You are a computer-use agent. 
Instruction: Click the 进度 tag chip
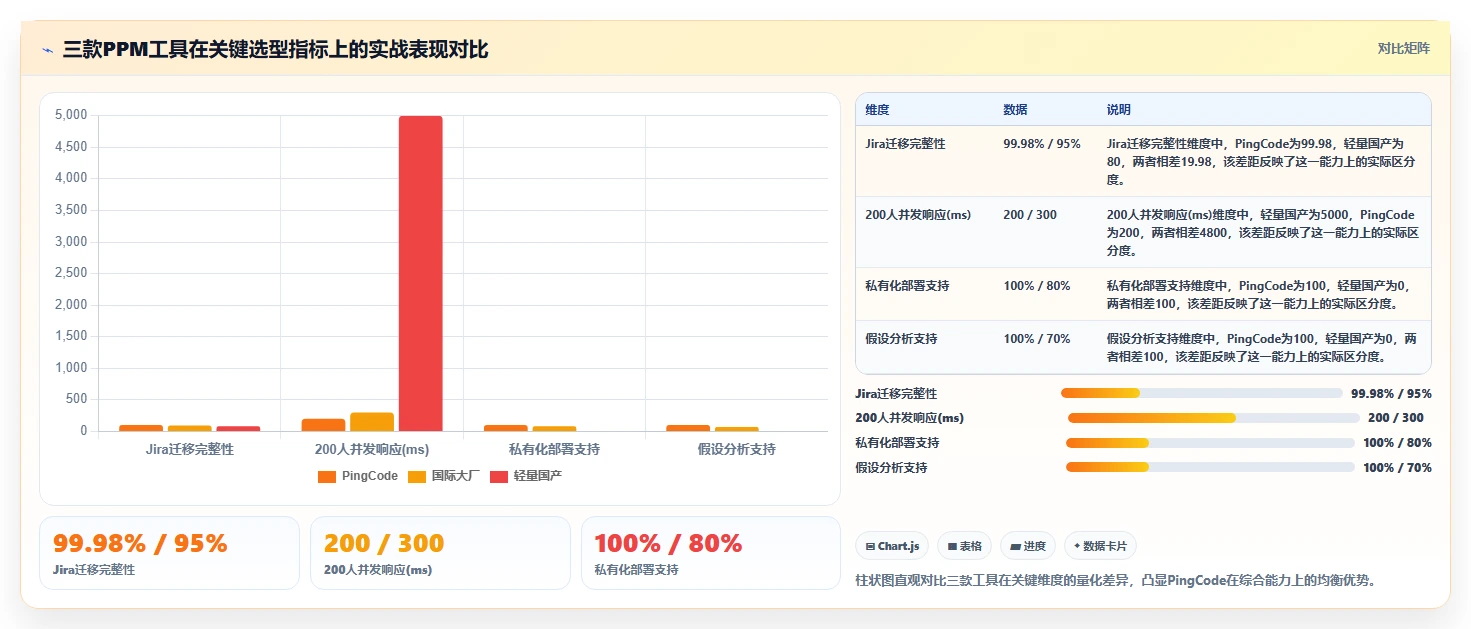(1028, 546)
